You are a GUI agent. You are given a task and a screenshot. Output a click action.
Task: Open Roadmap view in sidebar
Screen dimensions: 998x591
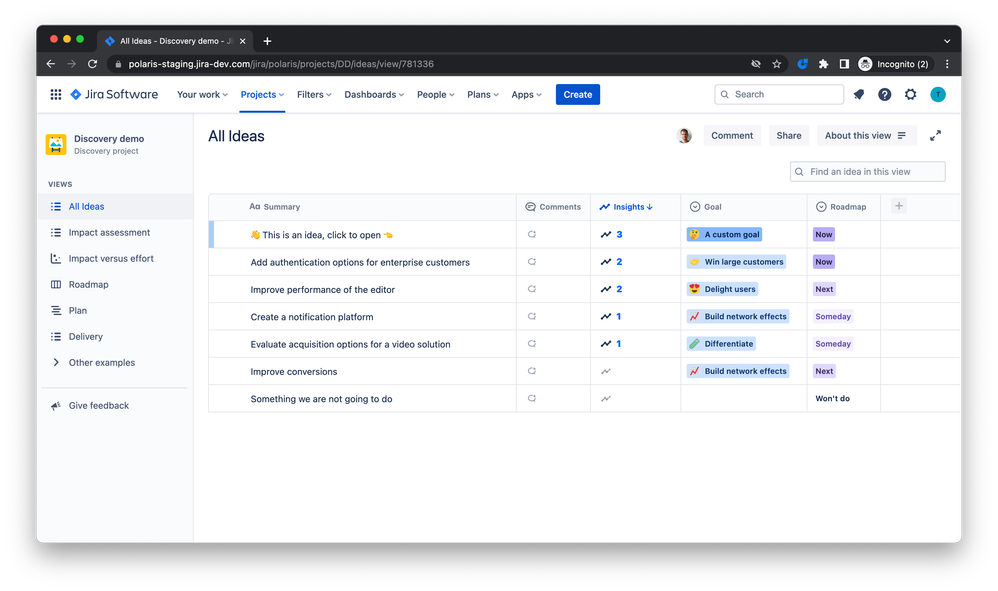[x=115, y=284]
